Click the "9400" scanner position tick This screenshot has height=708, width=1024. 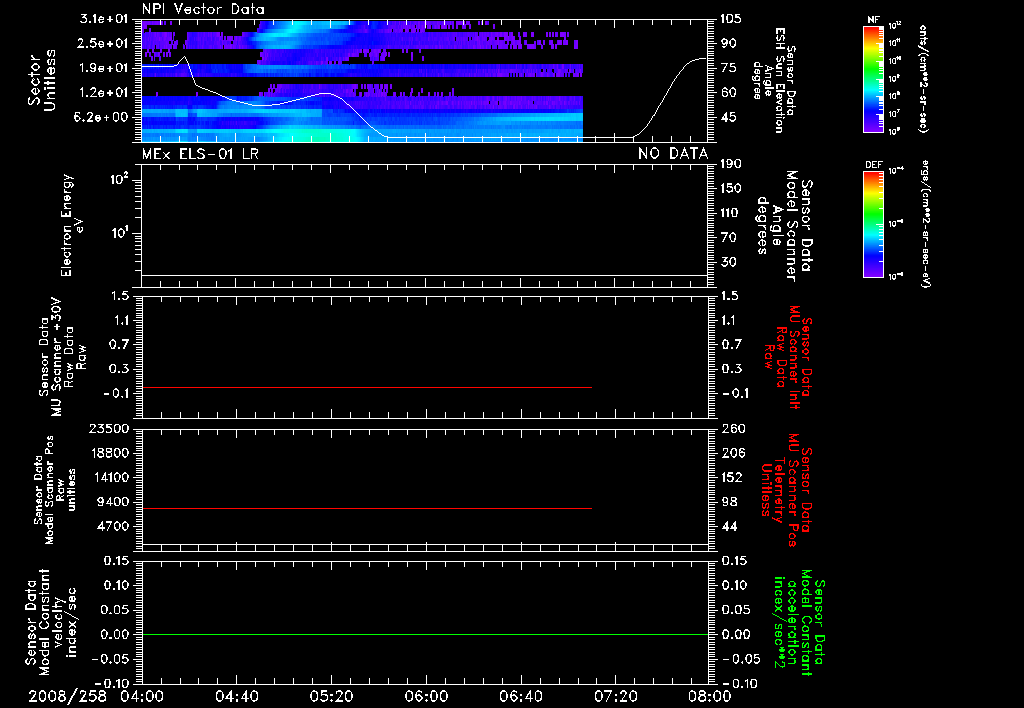(112, 502)
